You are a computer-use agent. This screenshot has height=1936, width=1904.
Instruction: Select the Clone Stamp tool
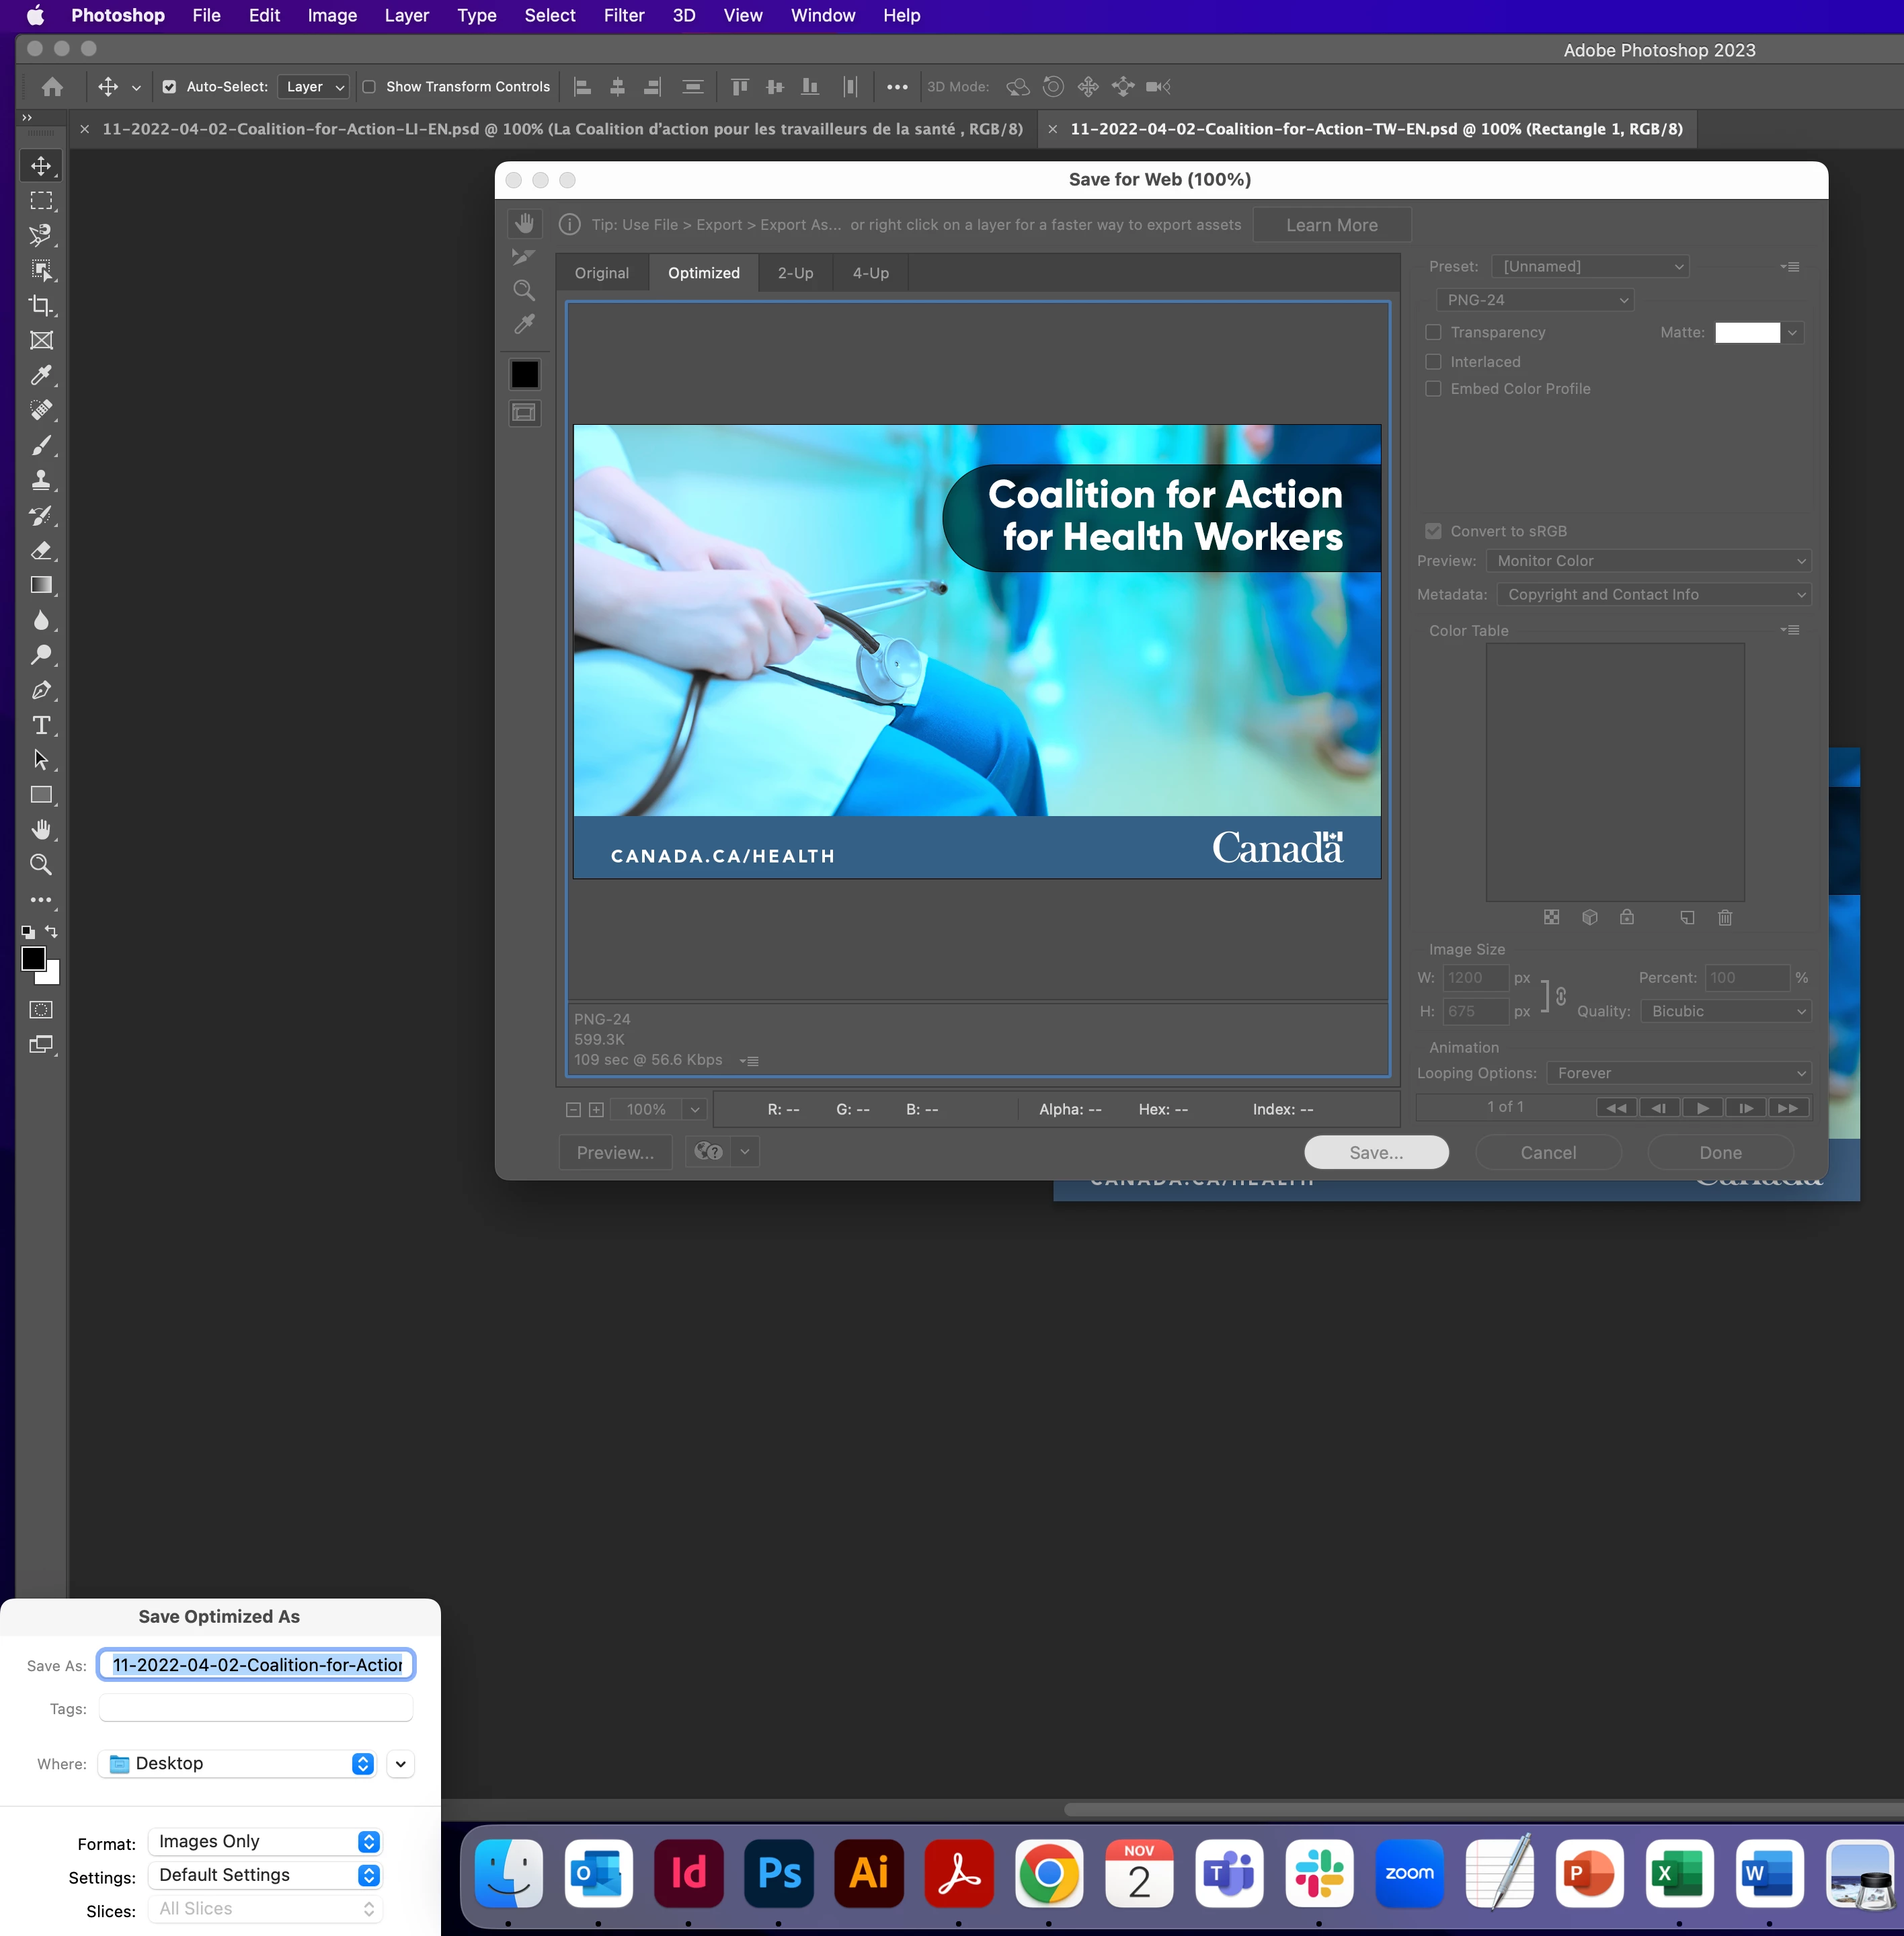41,481
